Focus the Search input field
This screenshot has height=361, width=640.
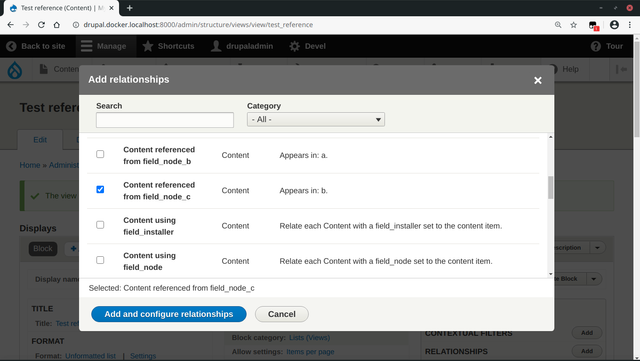tap(165, 120)
